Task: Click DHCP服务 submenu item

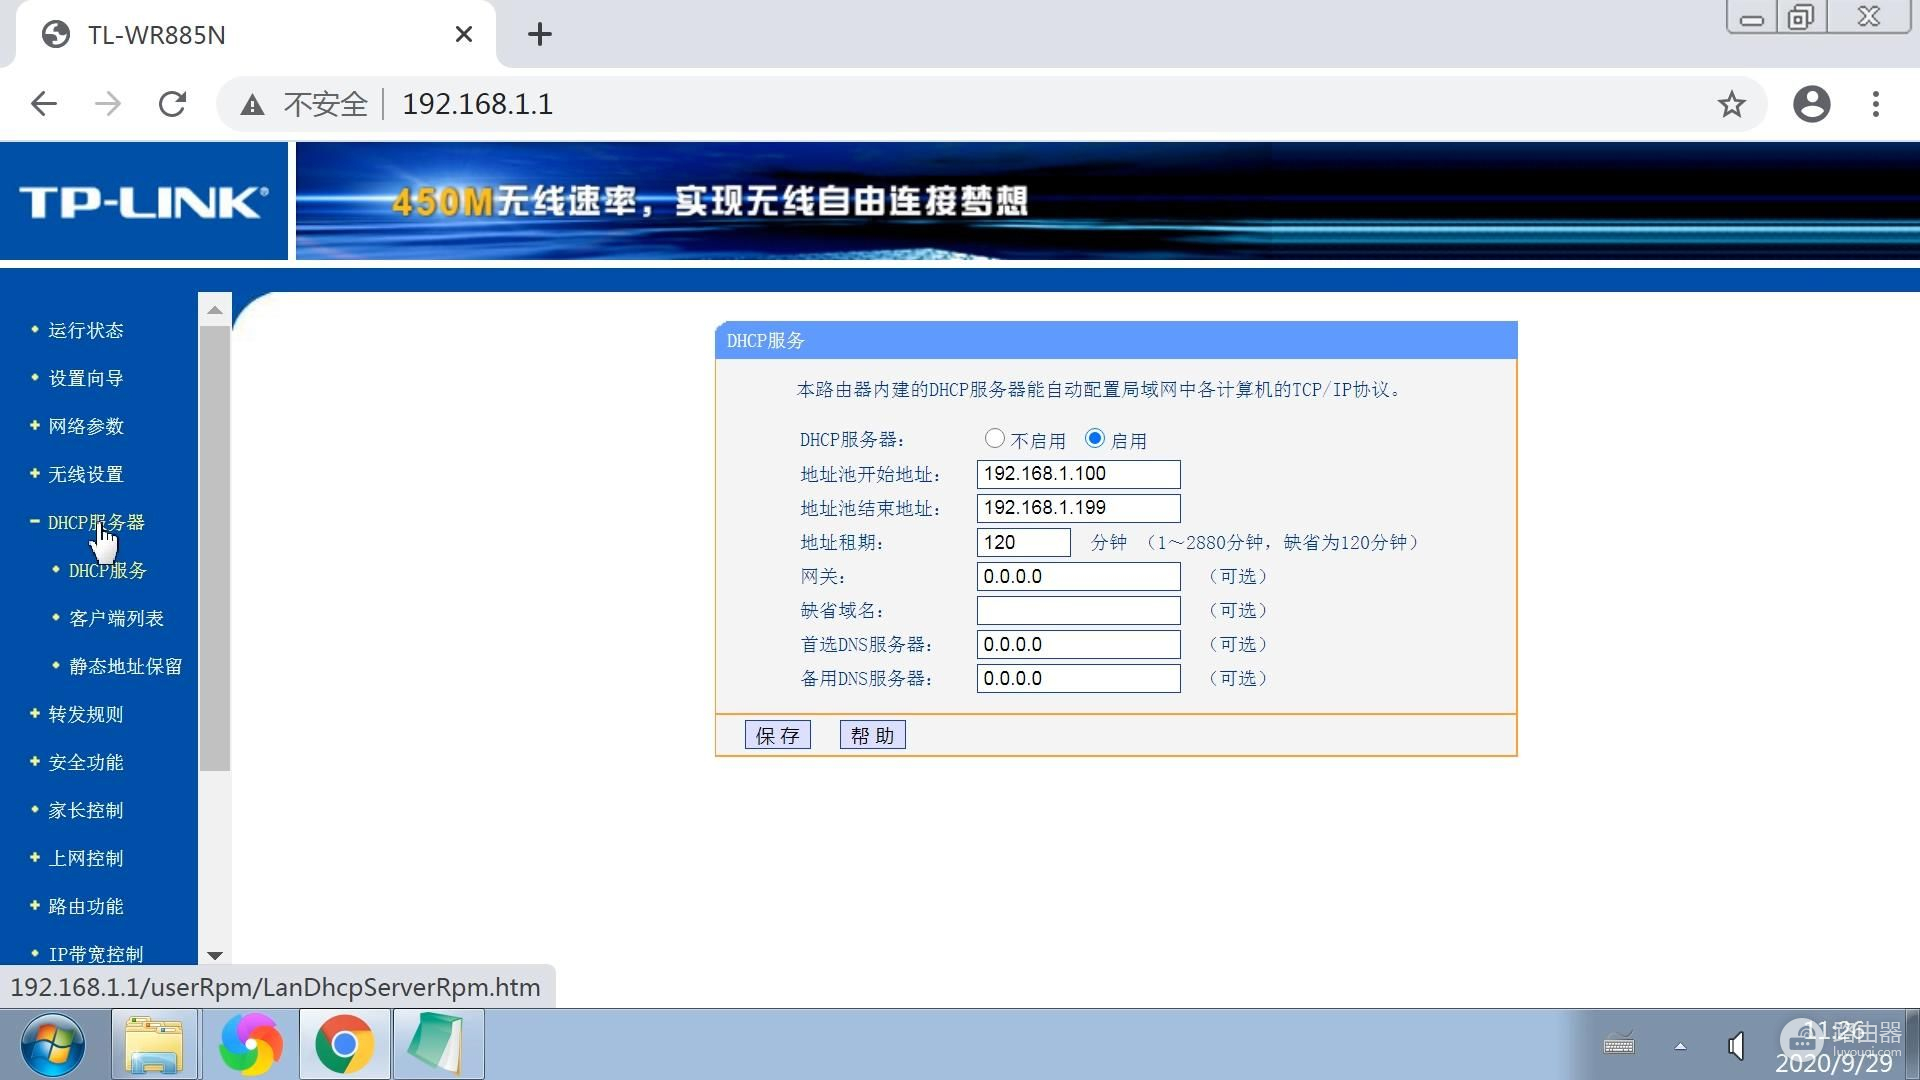Action: click(x=108, y=570)
